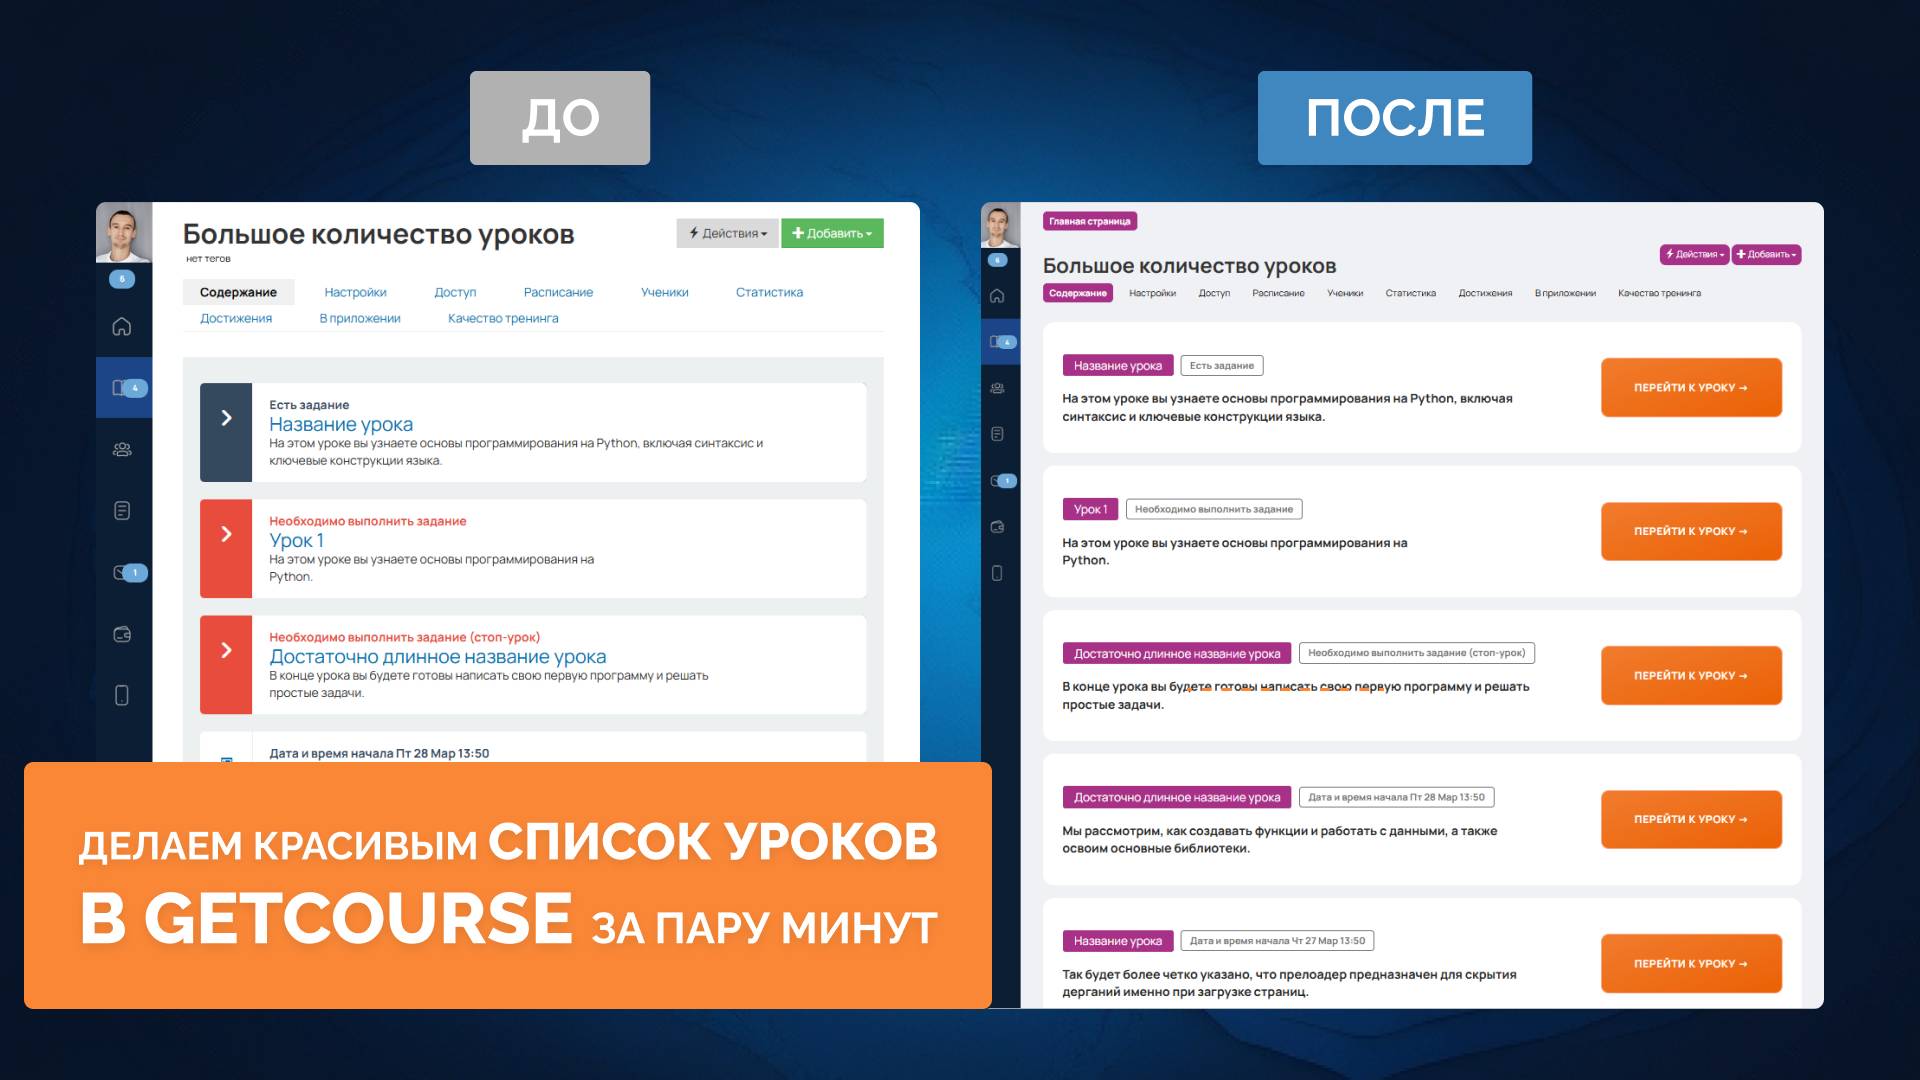Click the lightning icon on the pink Действия button

click(x=1668, y=254)
